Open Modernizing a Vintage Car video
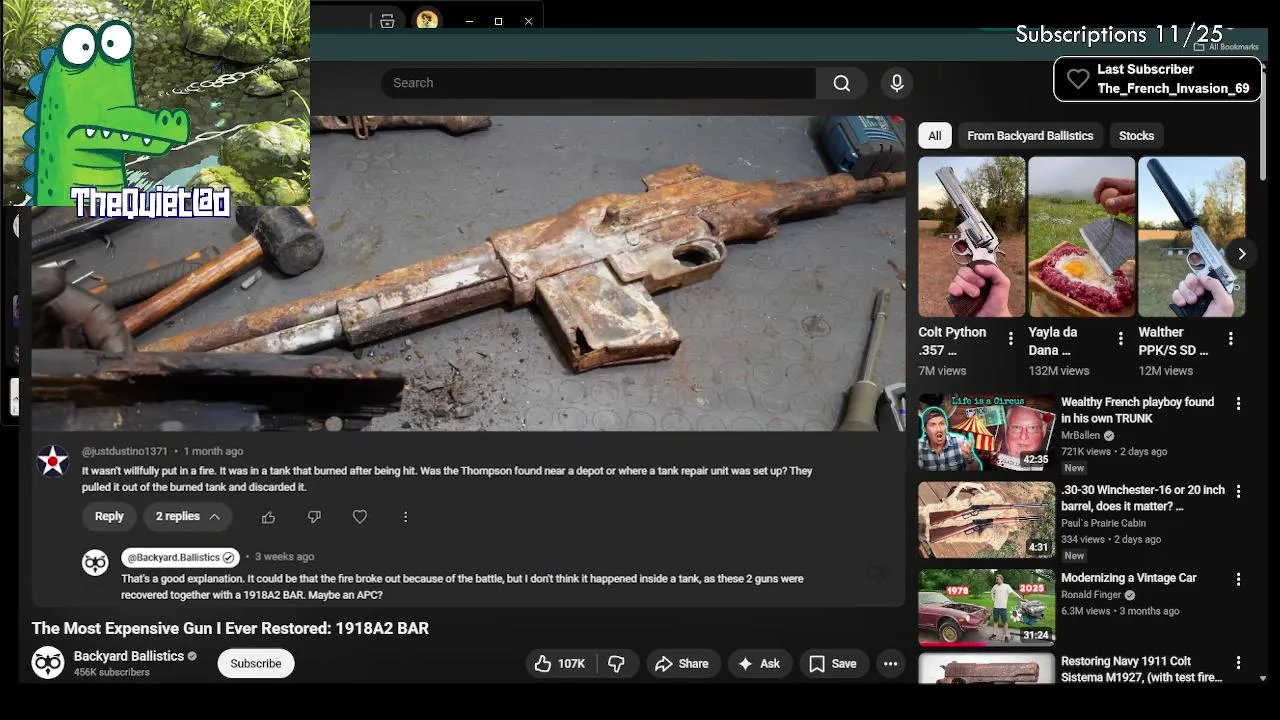Screen dimensions: 1280x720 1129,578
